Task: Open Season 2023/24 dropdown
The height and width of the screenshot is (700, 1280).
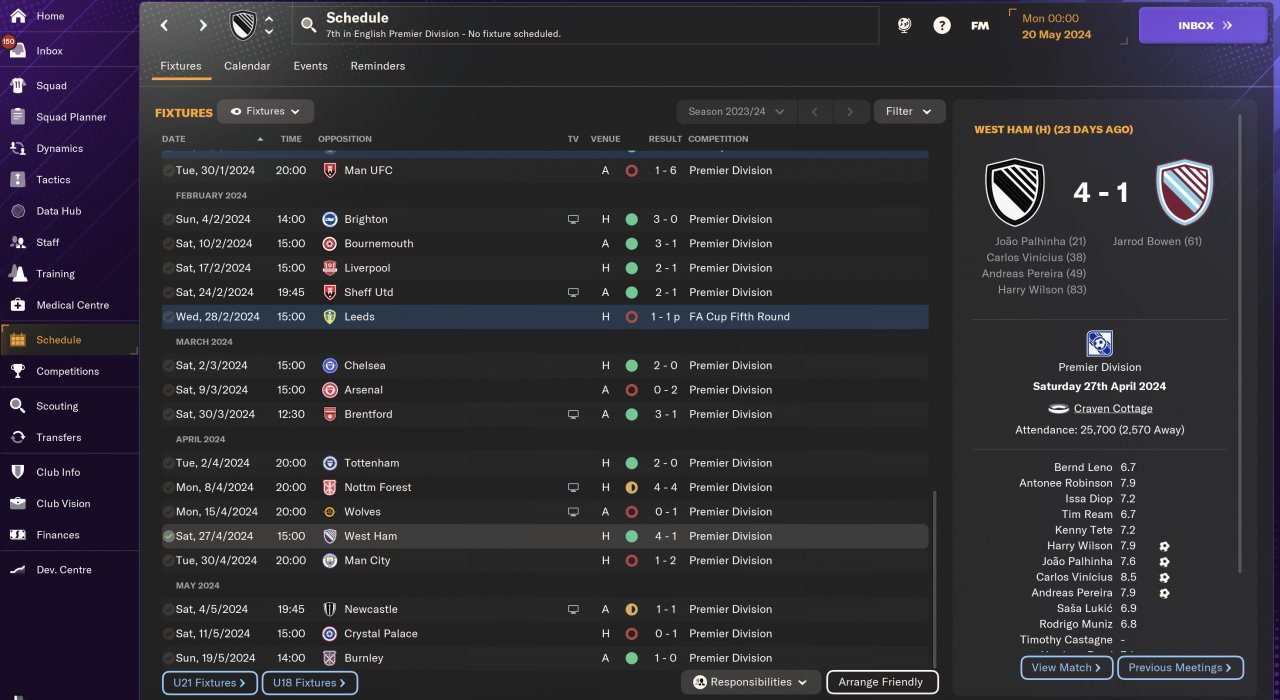Action: tap(736, 111)
